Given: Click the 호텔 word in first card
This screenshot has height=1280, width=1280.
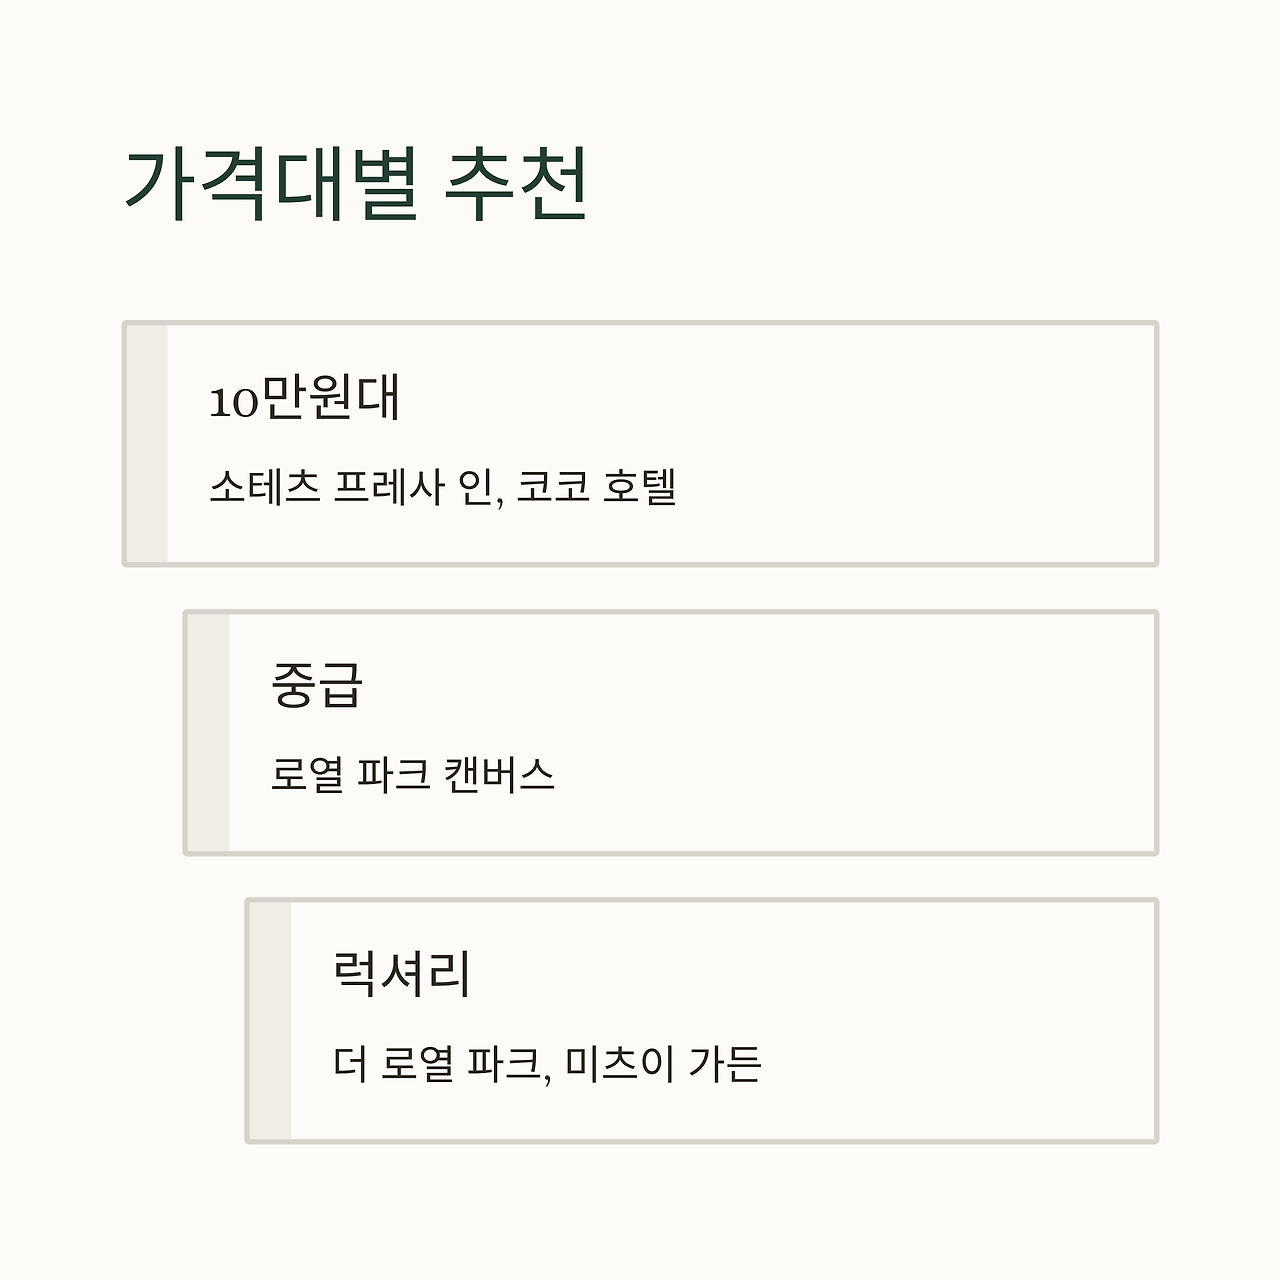Looking at the screenshot, I should pyautogui.click(x=640, y=487).
